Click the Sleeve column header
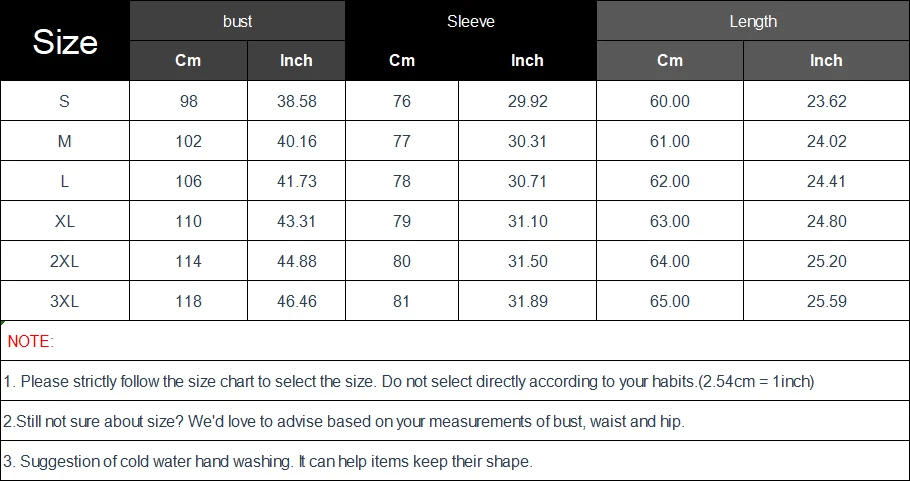Viewport: 910px width, 481px height. tap(471, 21)
